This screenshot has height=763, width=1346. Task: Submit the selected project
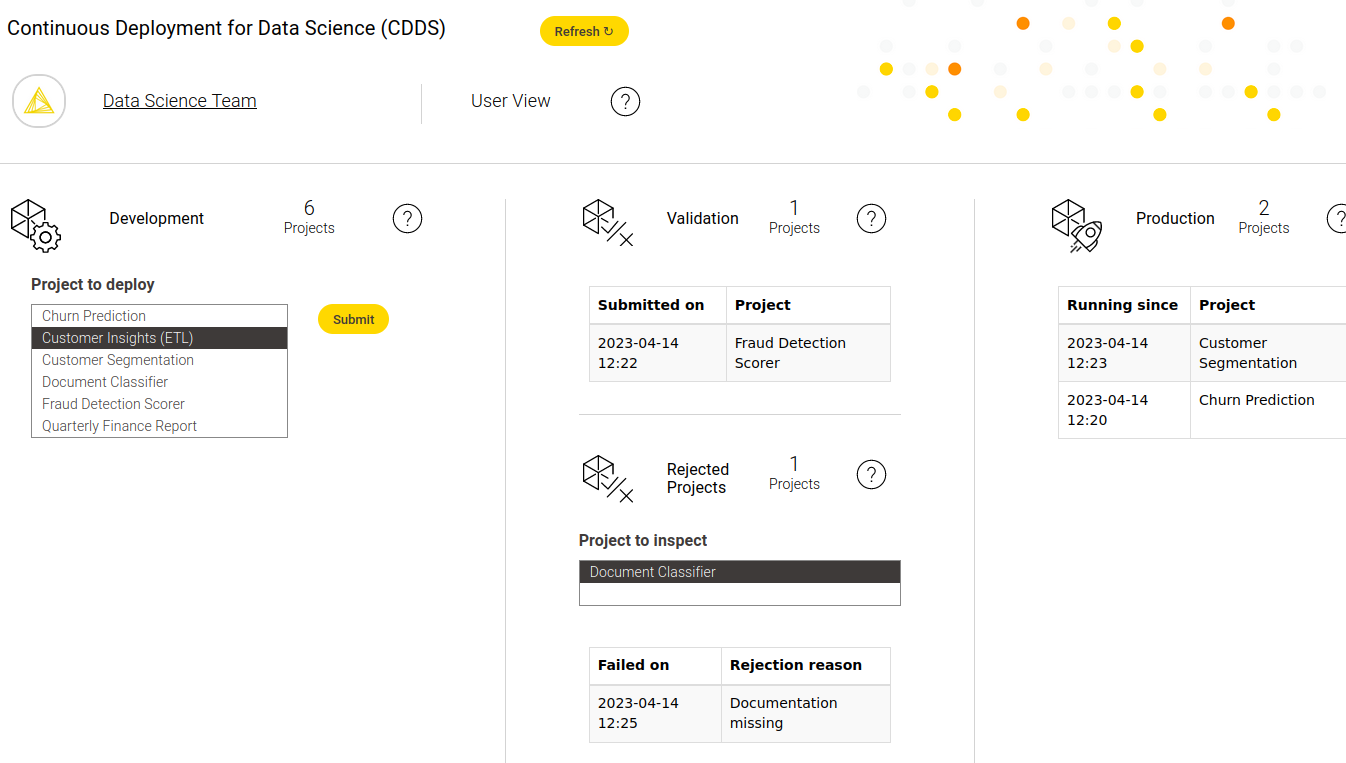(x=353, y=319)
